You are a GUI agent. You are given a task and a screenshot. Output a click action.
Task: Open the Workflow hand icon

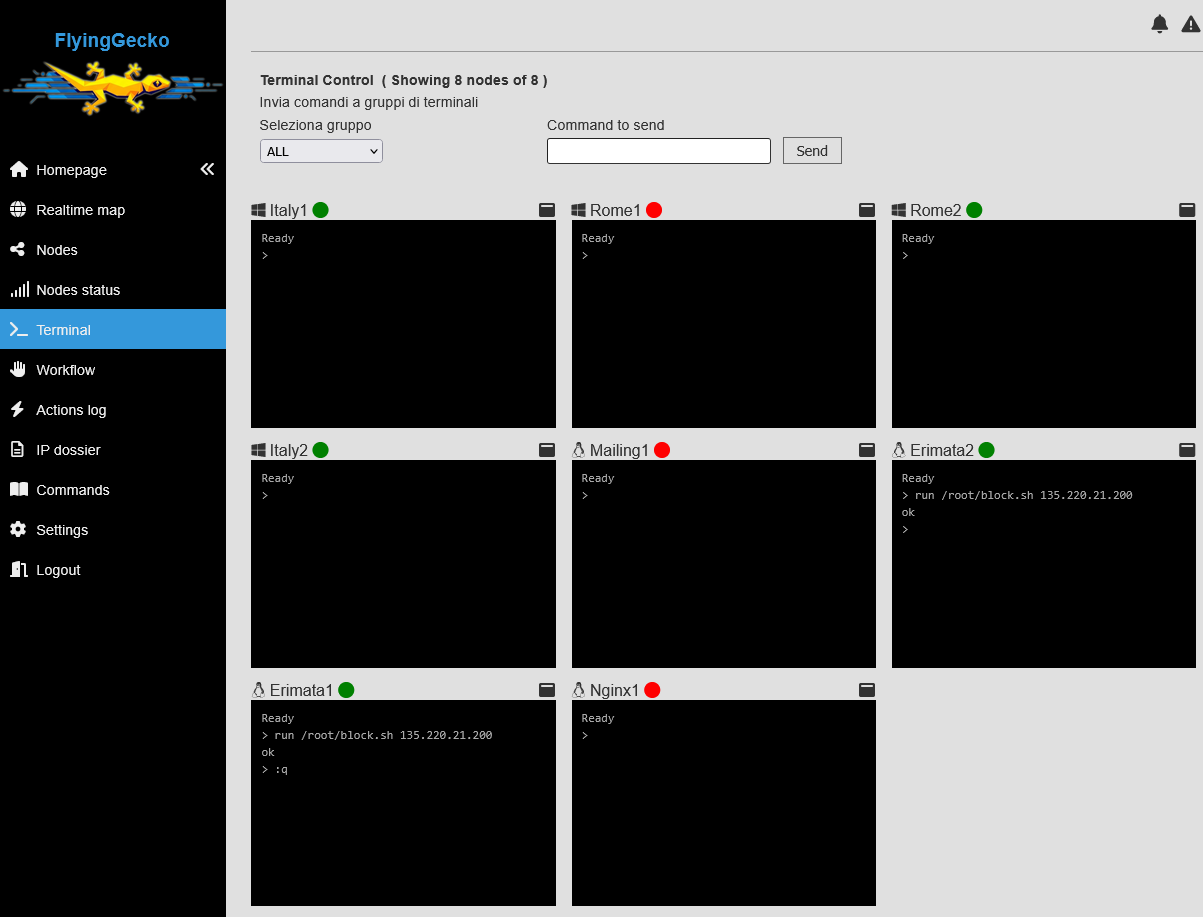tap(18, 370)
